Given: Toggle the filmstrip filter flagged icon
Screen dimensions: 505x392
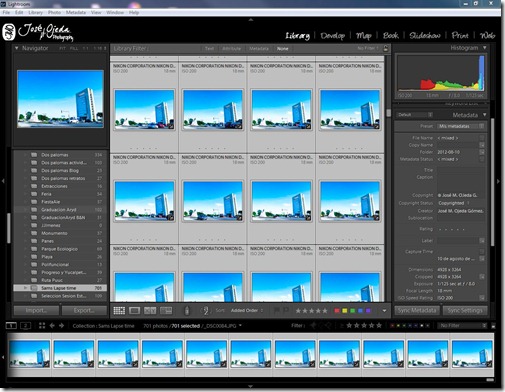Looking at the screenshot, I should click(313, 326).
